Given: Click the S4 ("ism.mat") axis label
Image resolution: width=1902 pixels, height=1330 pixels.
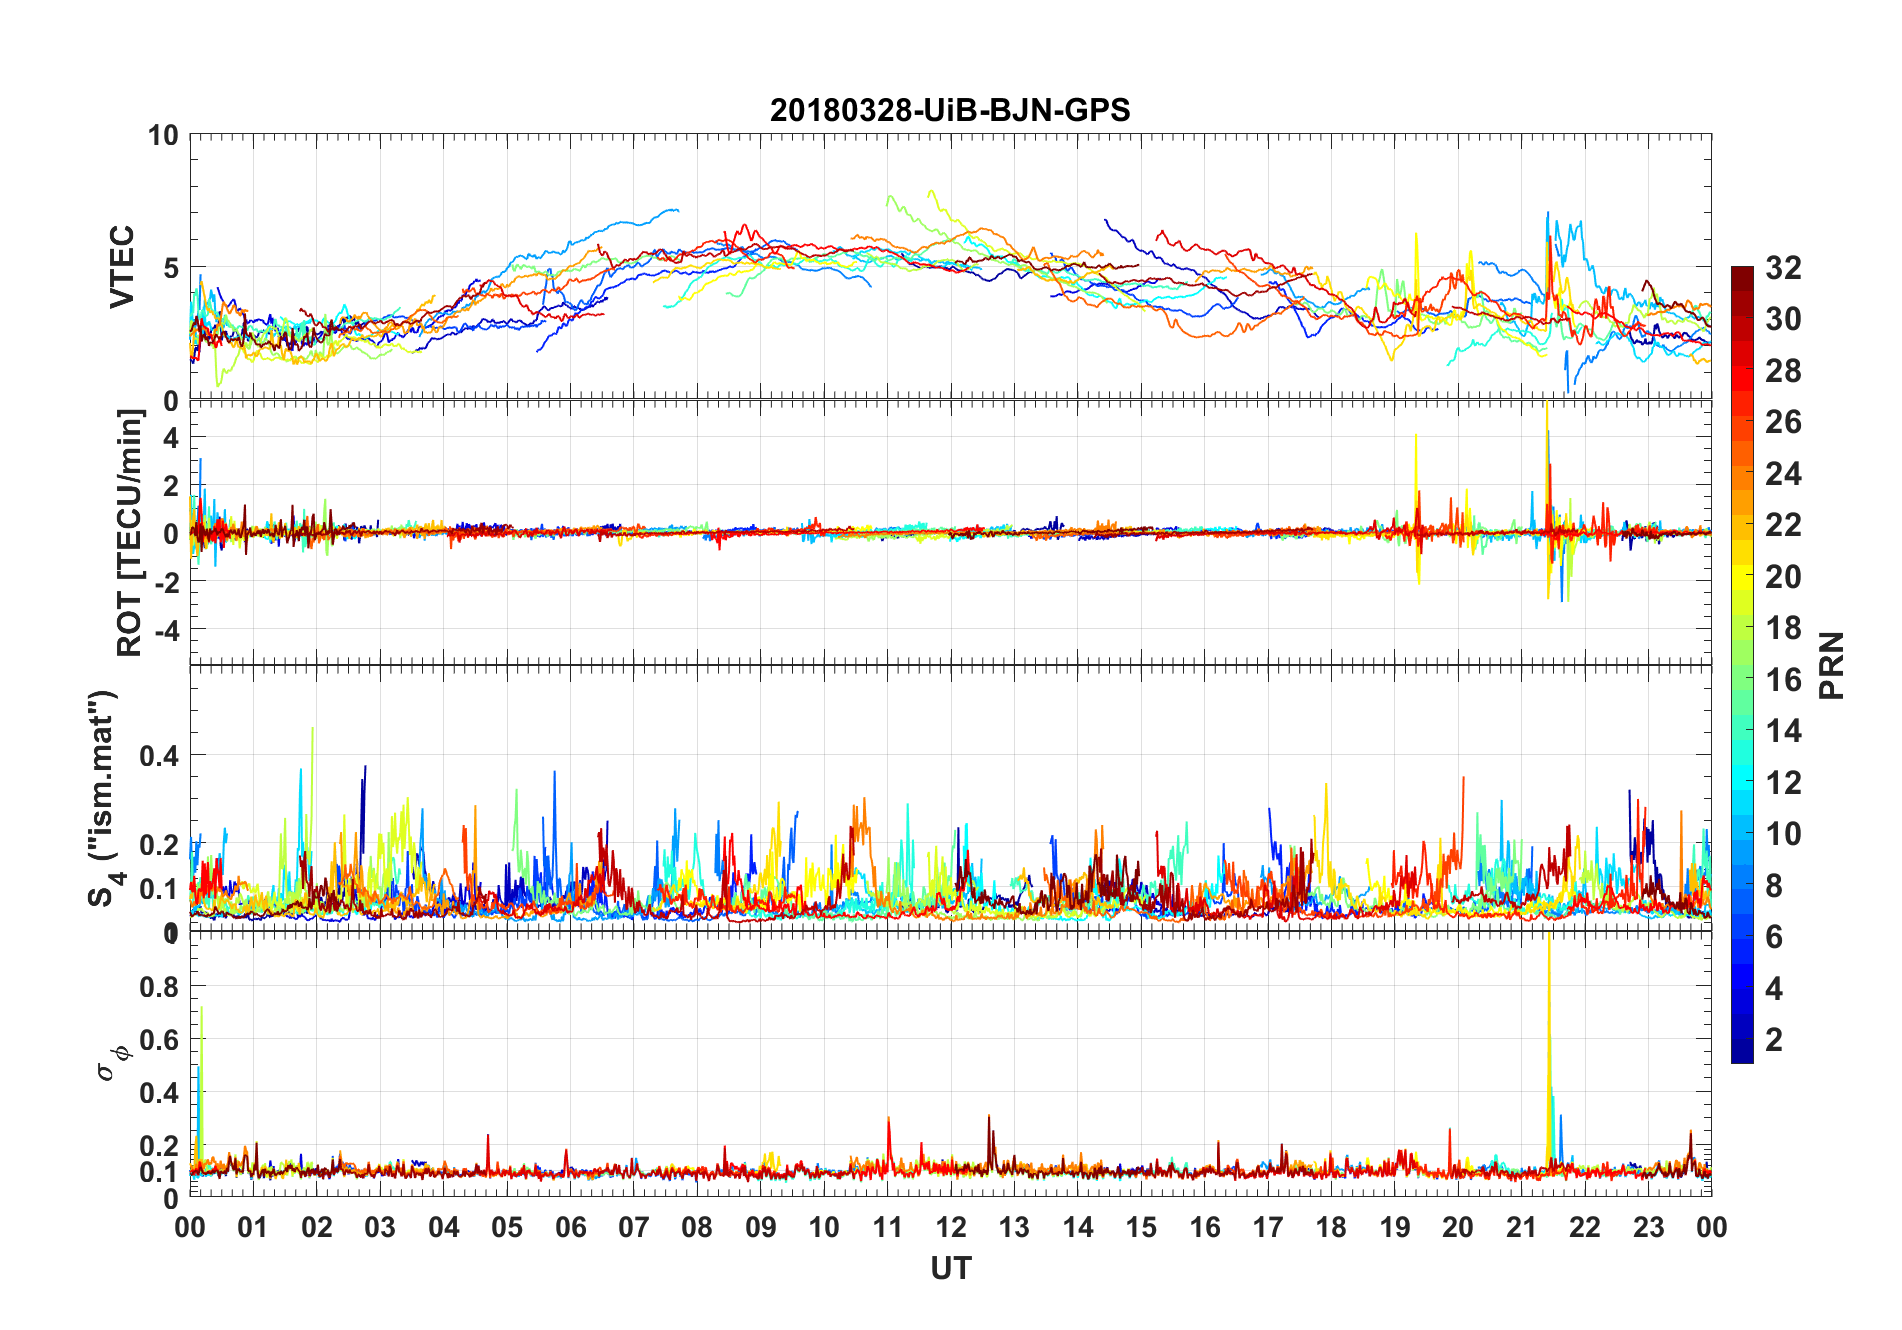Looking at the screenshot, I should [x=104, y=798].
